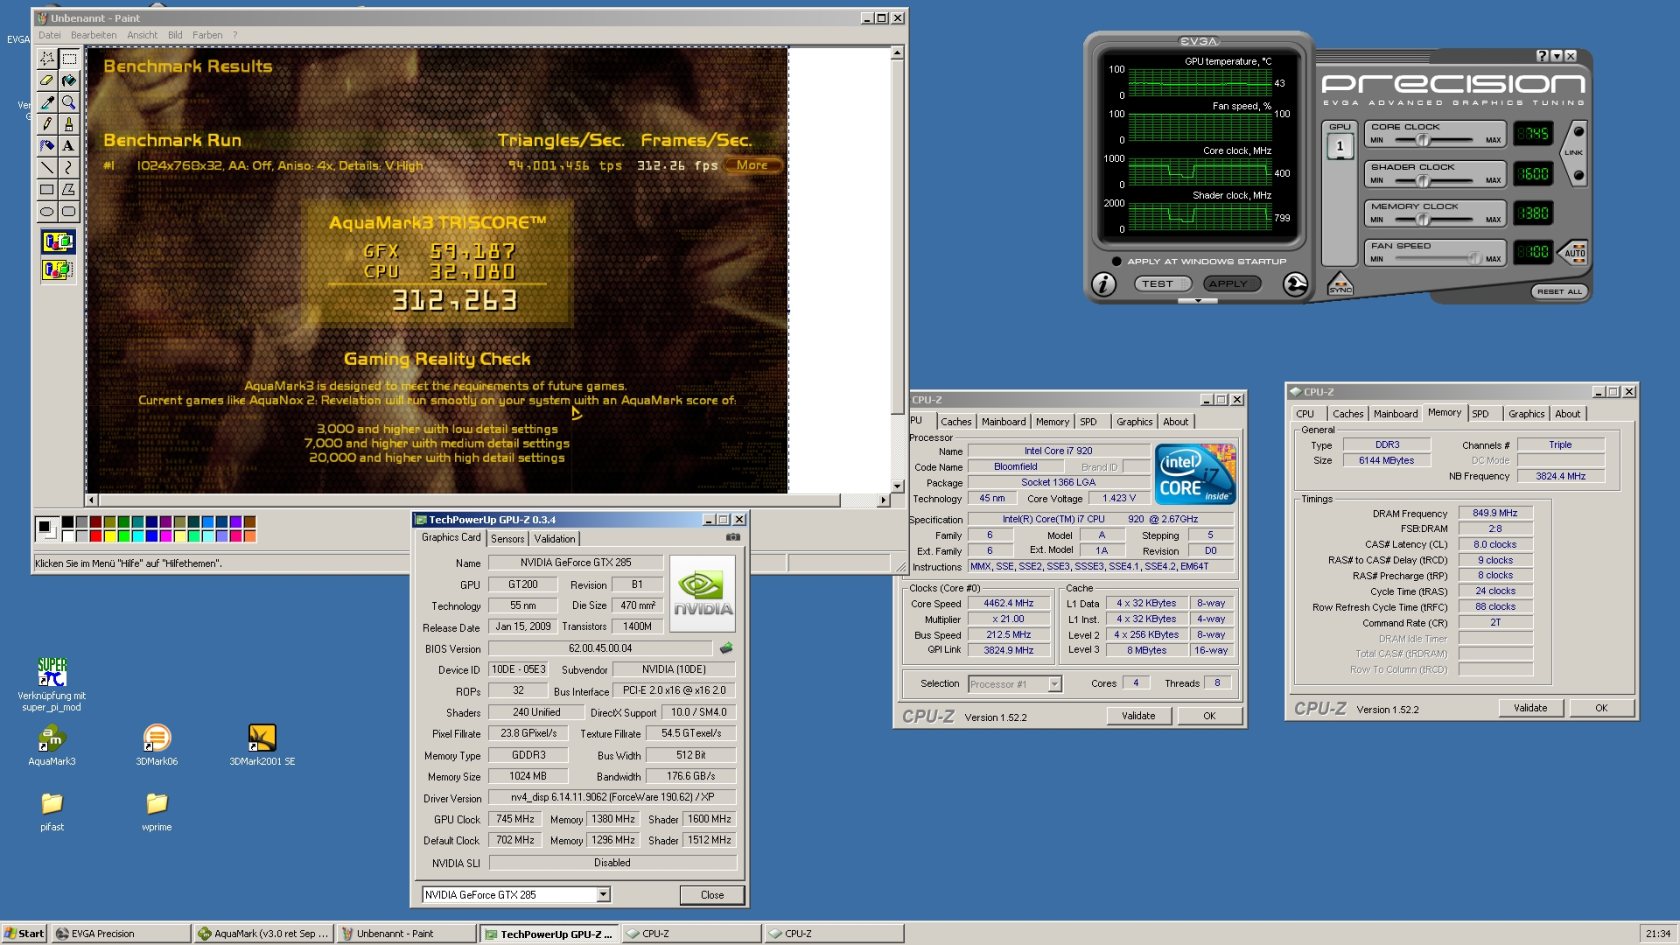Click the Memory Clock slider handle

[x=1424, y=219]
